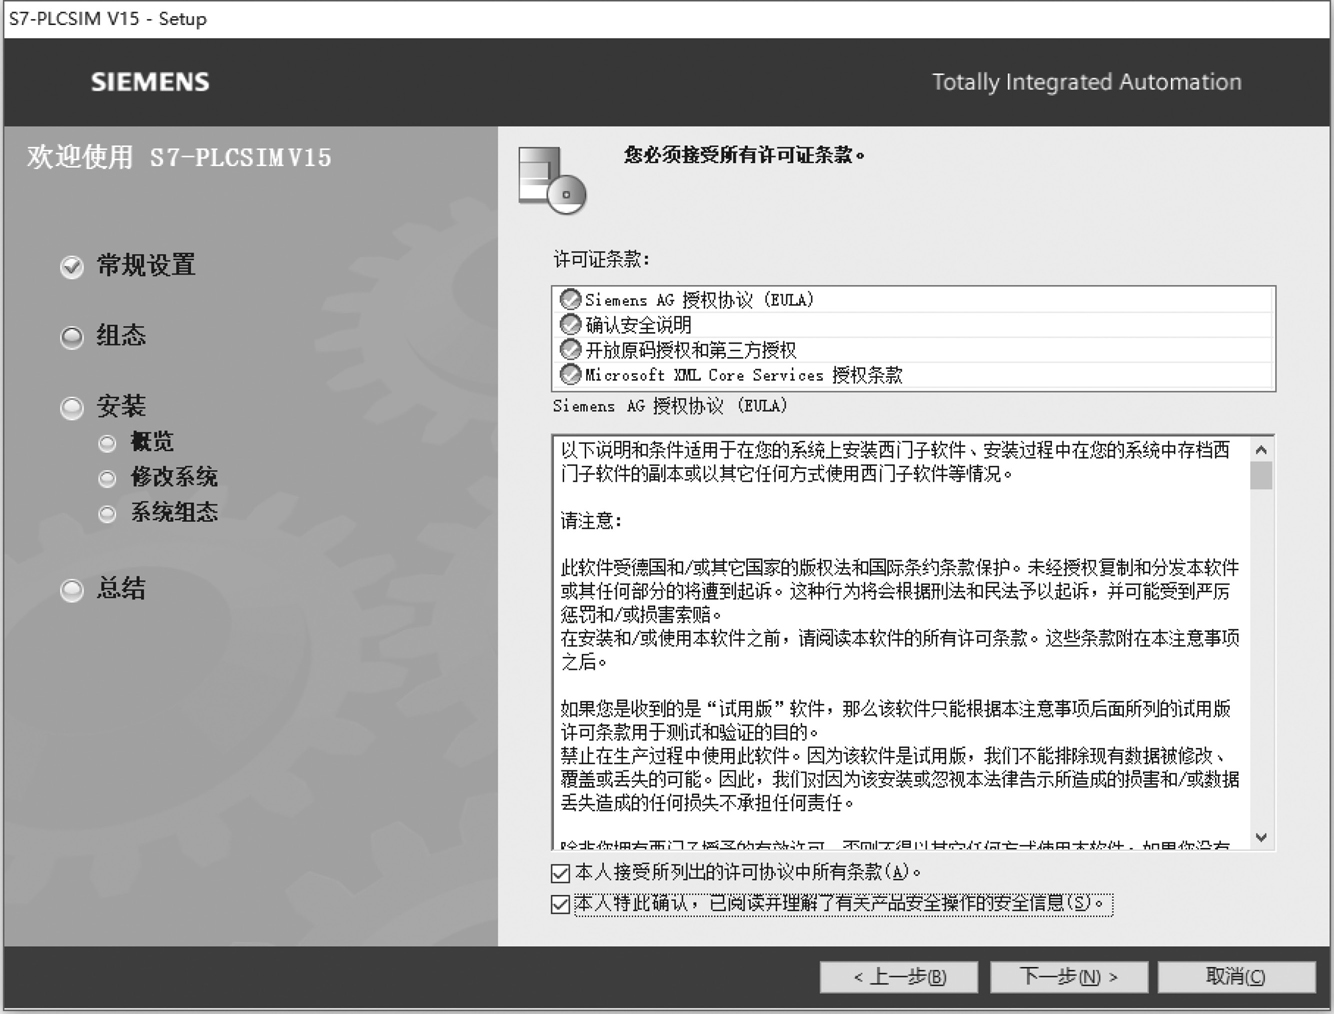Click the 下一步(N) next button
Screen dimensions: 1334x1014
(1068, 977)
